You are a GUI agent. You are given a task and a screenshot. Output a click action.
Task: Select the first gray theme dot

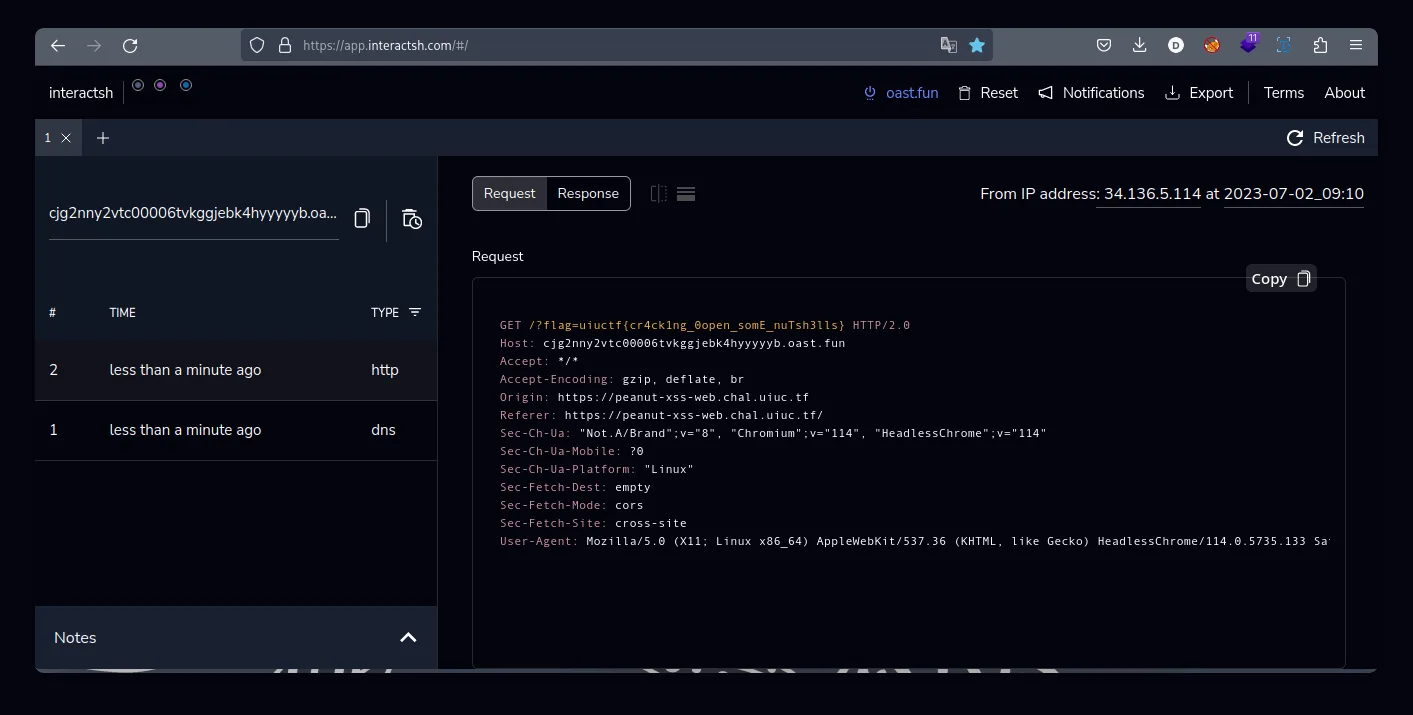[138, 85]
